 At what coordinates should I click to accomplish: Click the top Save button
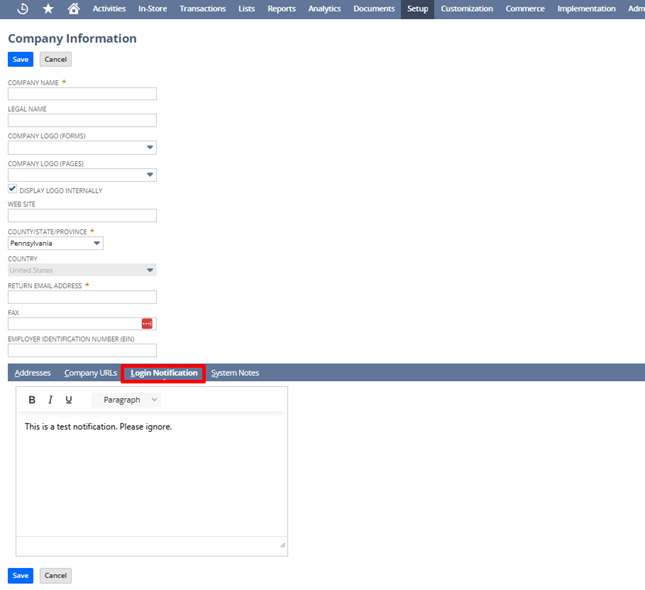point(21,59)
